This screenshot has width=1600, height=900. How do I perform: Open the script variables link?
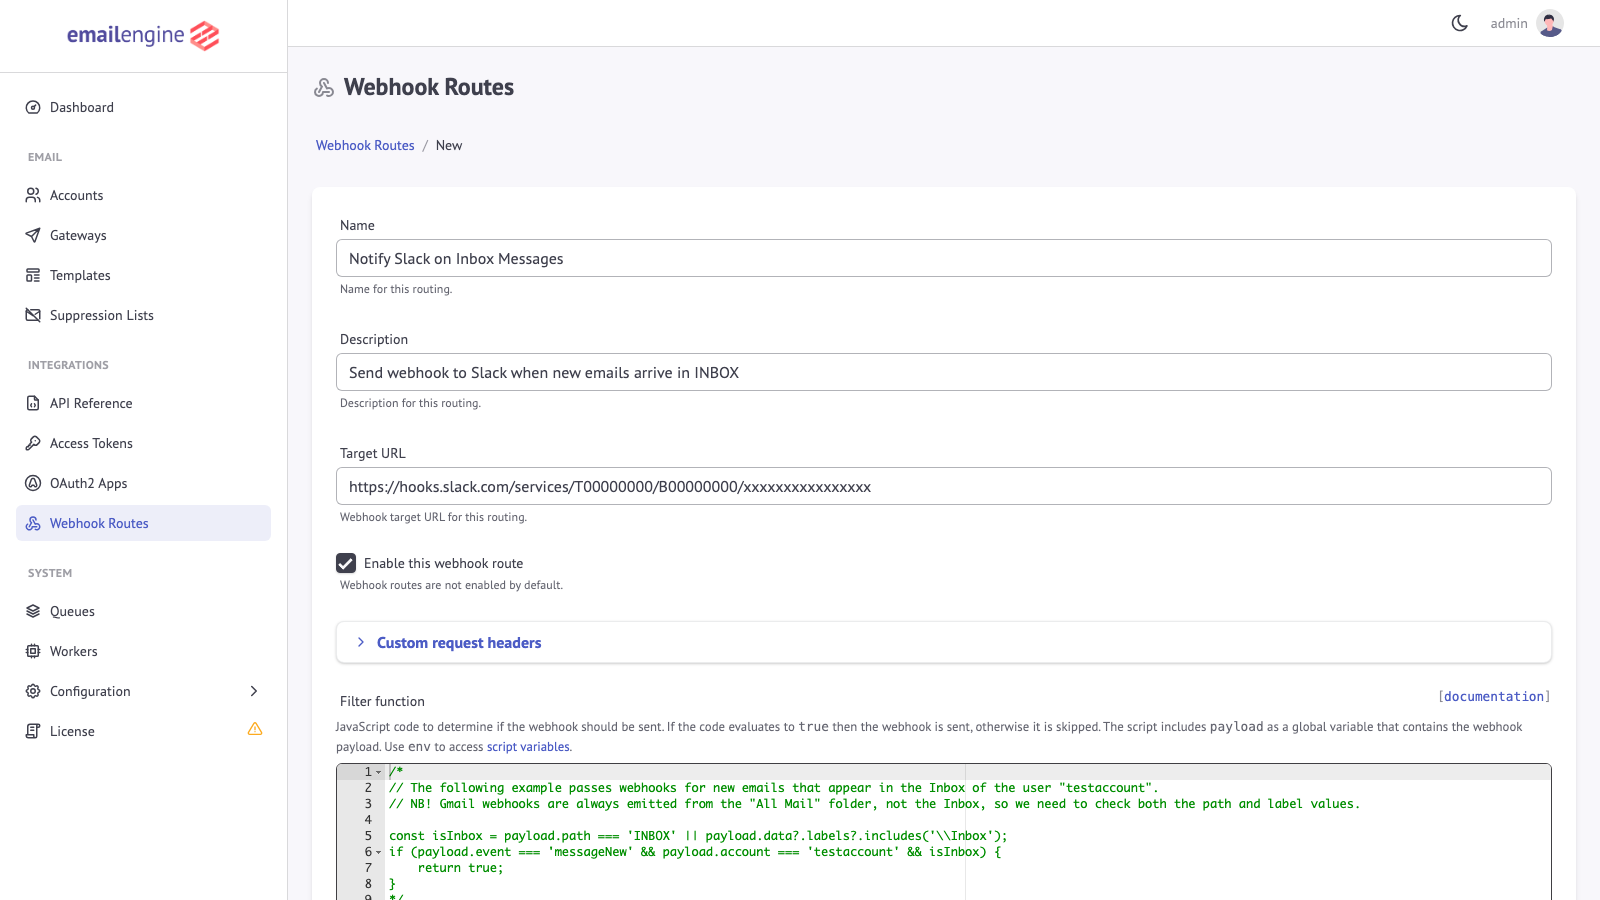pyautogui.click(x=528, y=747)
